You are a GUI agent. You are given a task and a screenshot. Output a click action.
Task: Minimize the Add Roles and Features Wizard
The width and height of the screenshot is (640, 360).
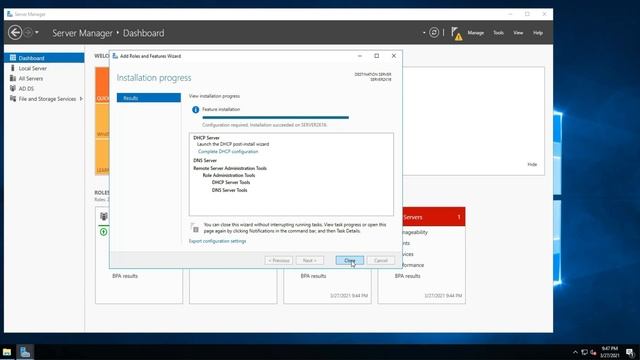tap(360, 56)
